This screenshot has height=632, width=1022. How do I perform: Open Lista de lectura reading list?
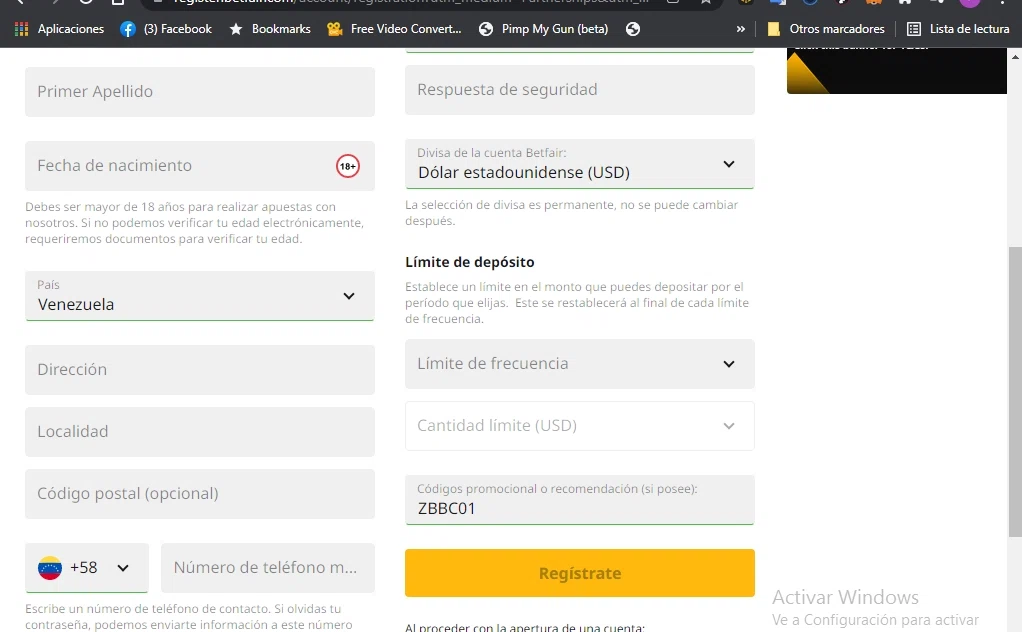959,29
